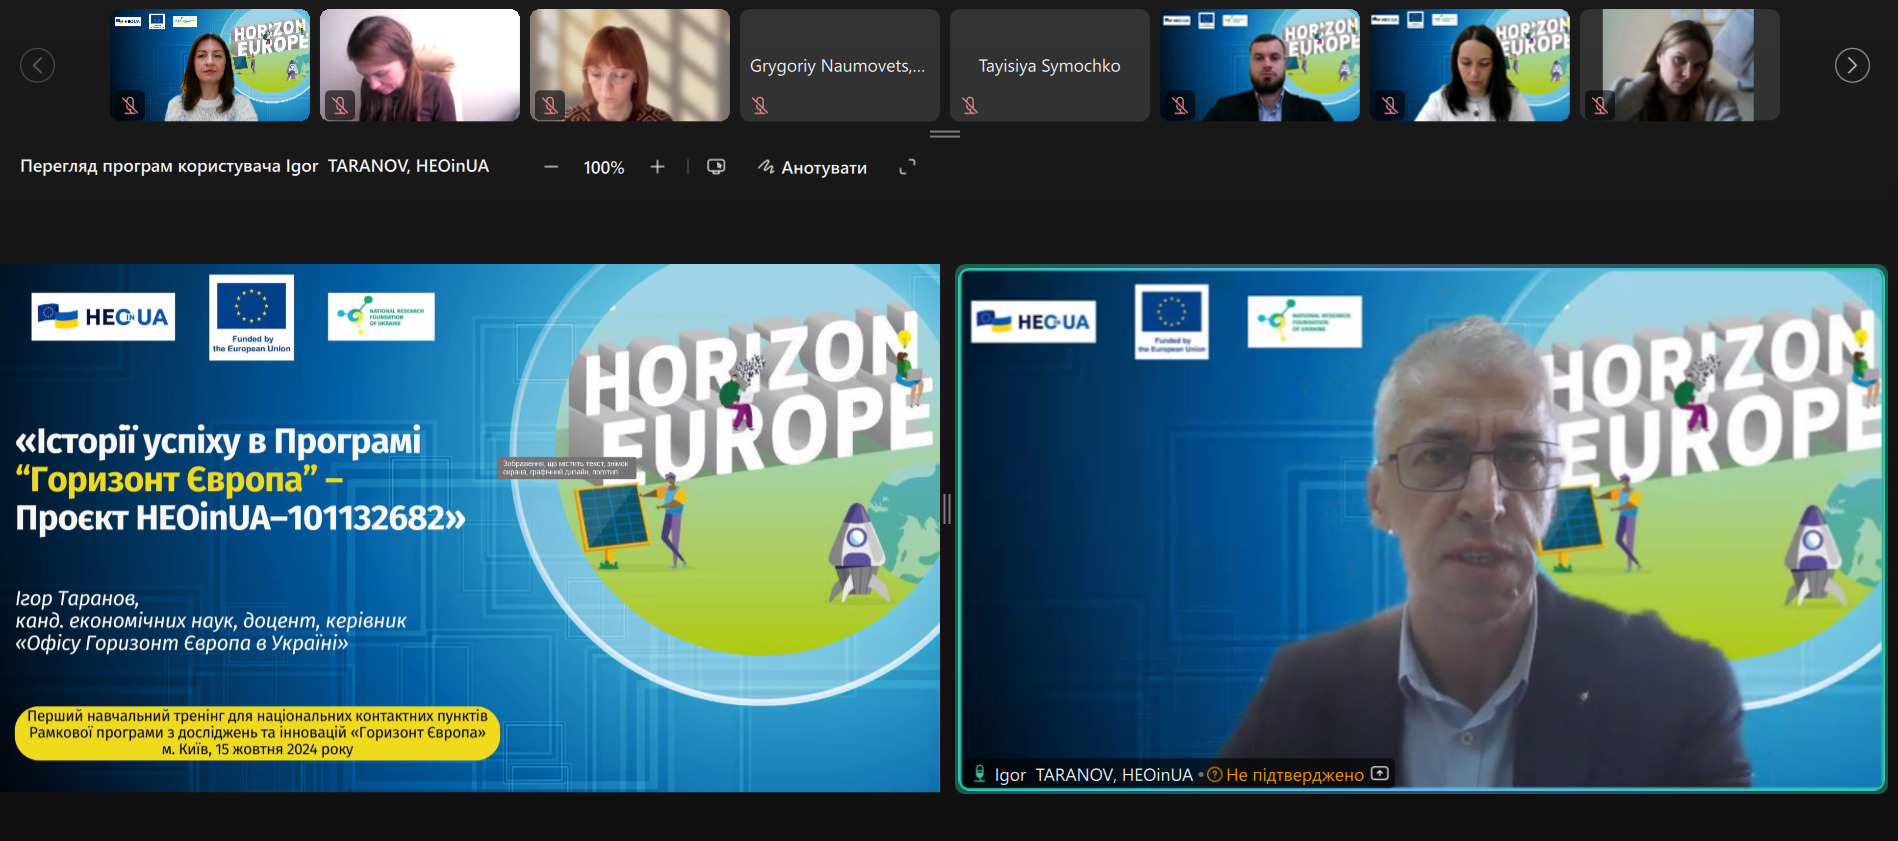
Task: Start annotating with Анотувати button
Action: (x=812, y=168)
